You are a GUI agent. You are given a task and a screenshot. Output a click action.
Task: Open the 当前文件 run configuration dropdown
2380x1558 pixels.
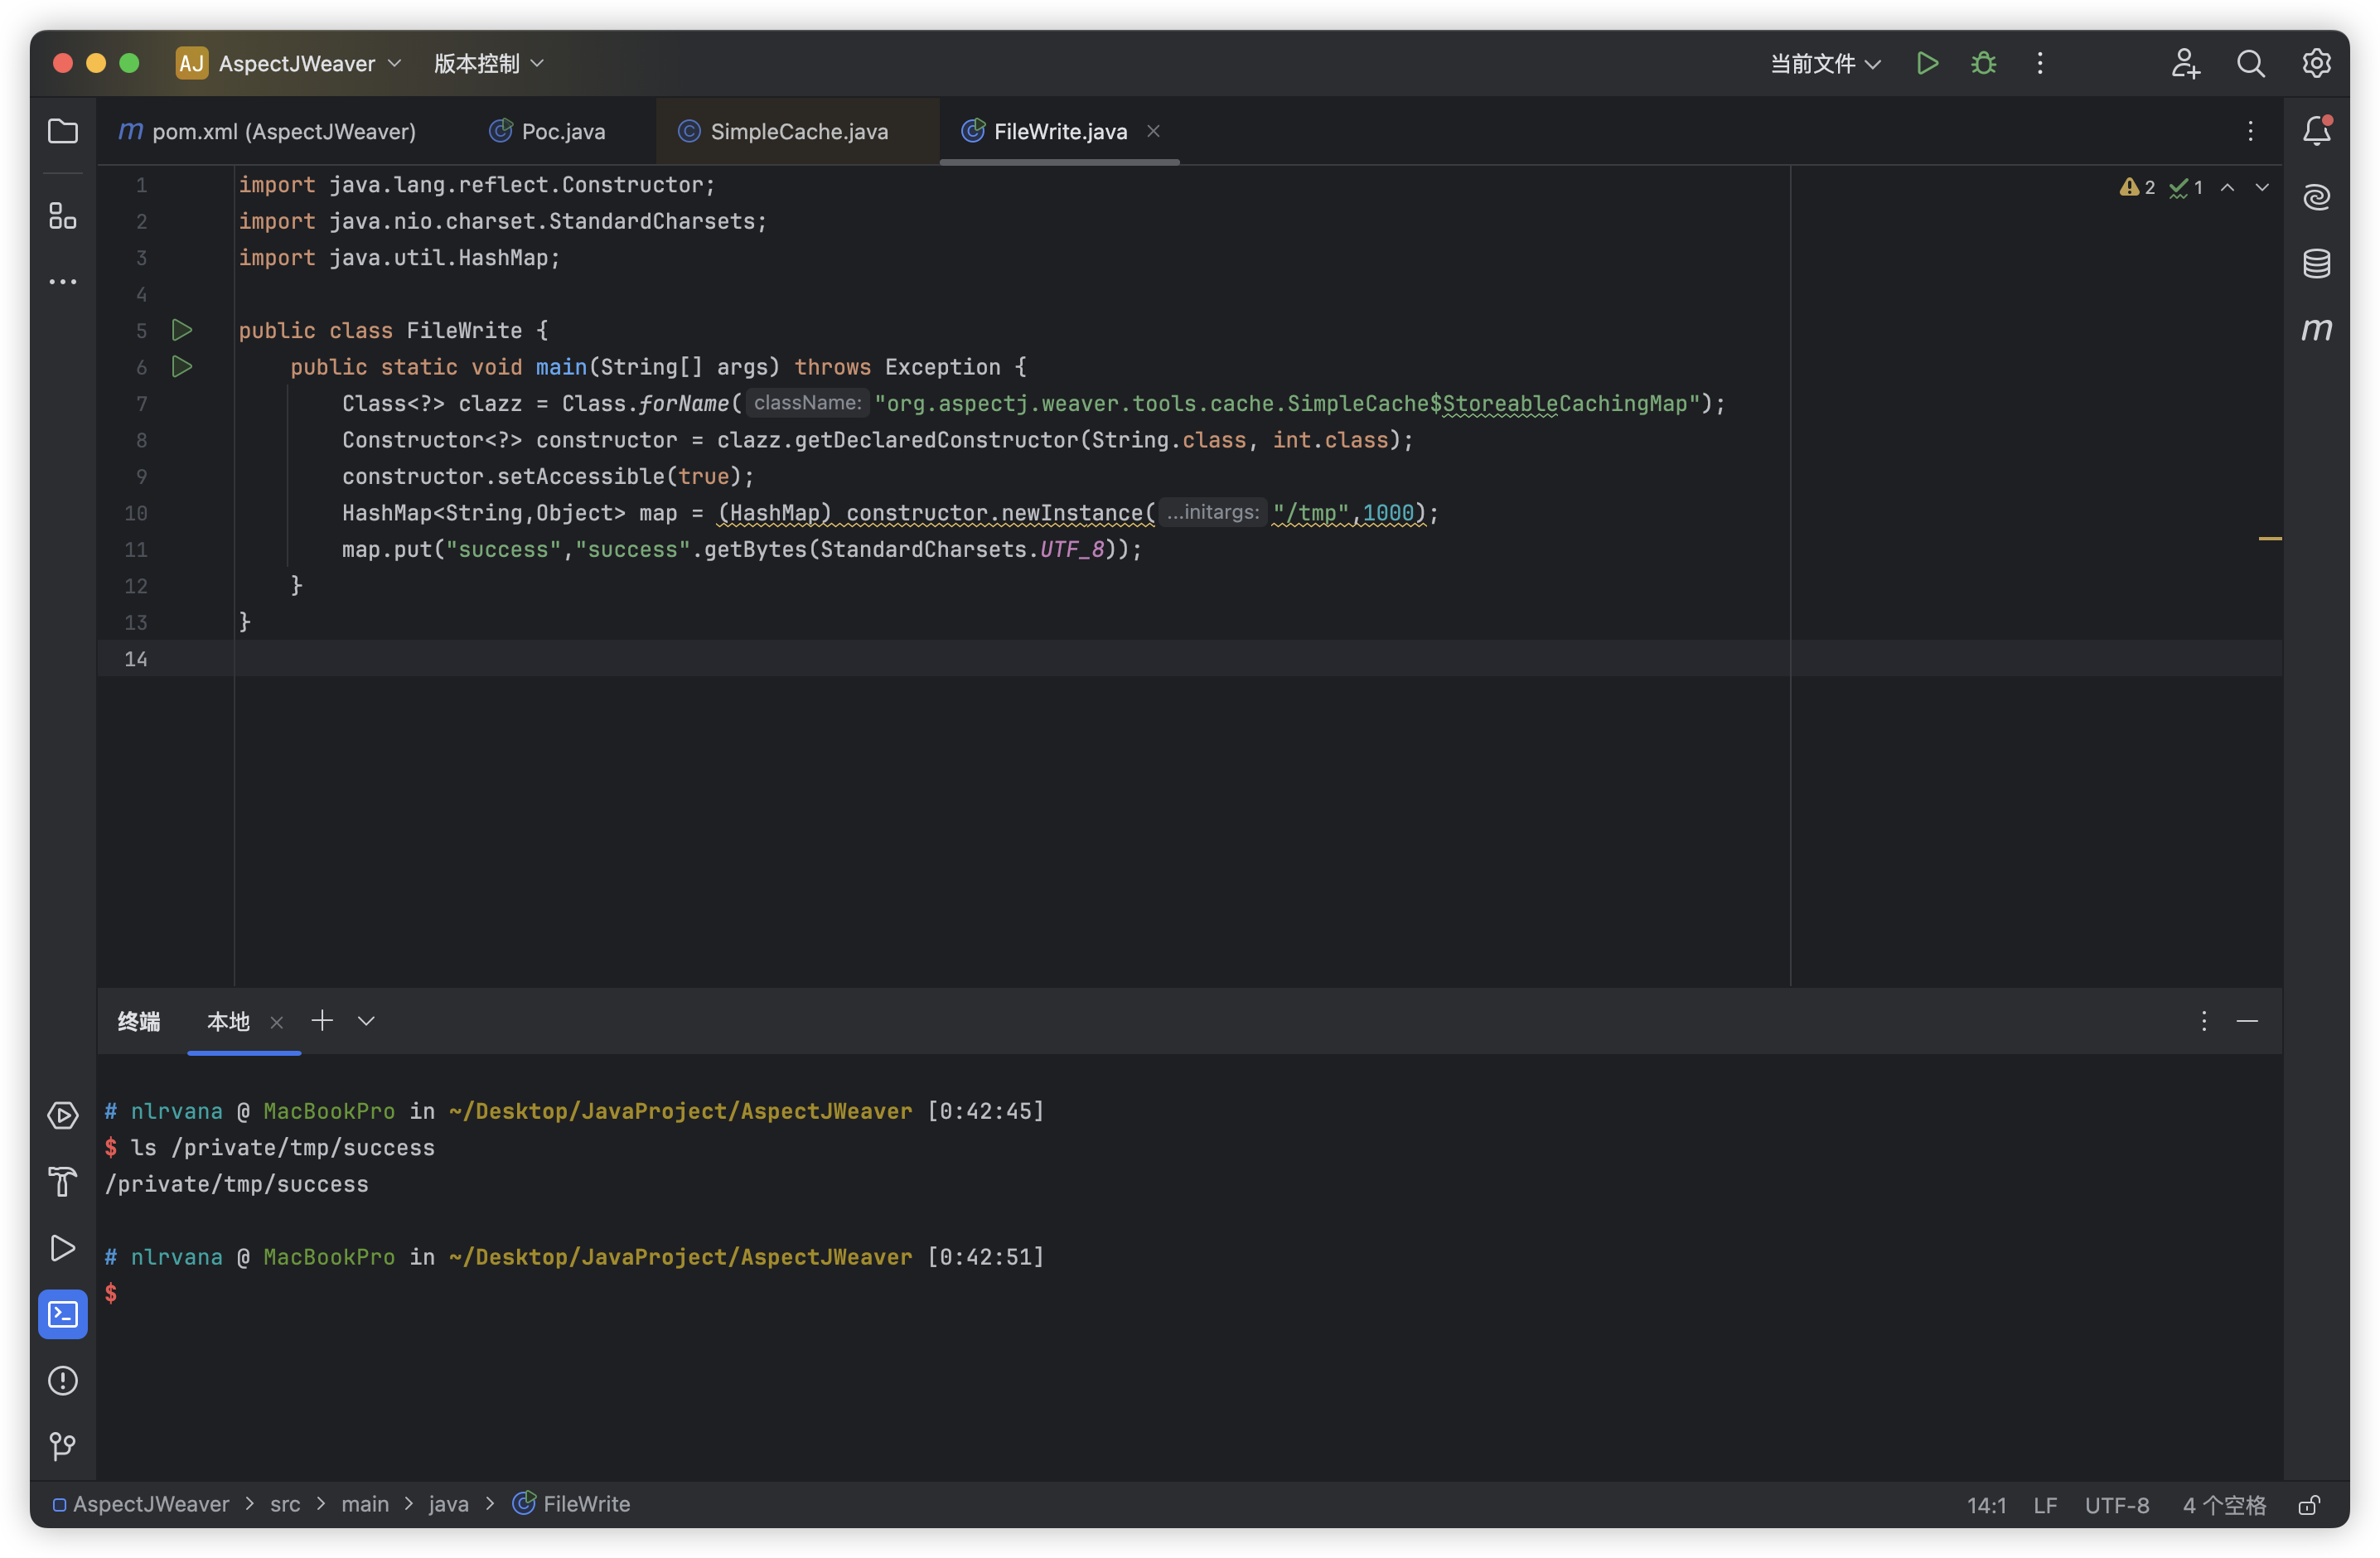(1825, 63)
